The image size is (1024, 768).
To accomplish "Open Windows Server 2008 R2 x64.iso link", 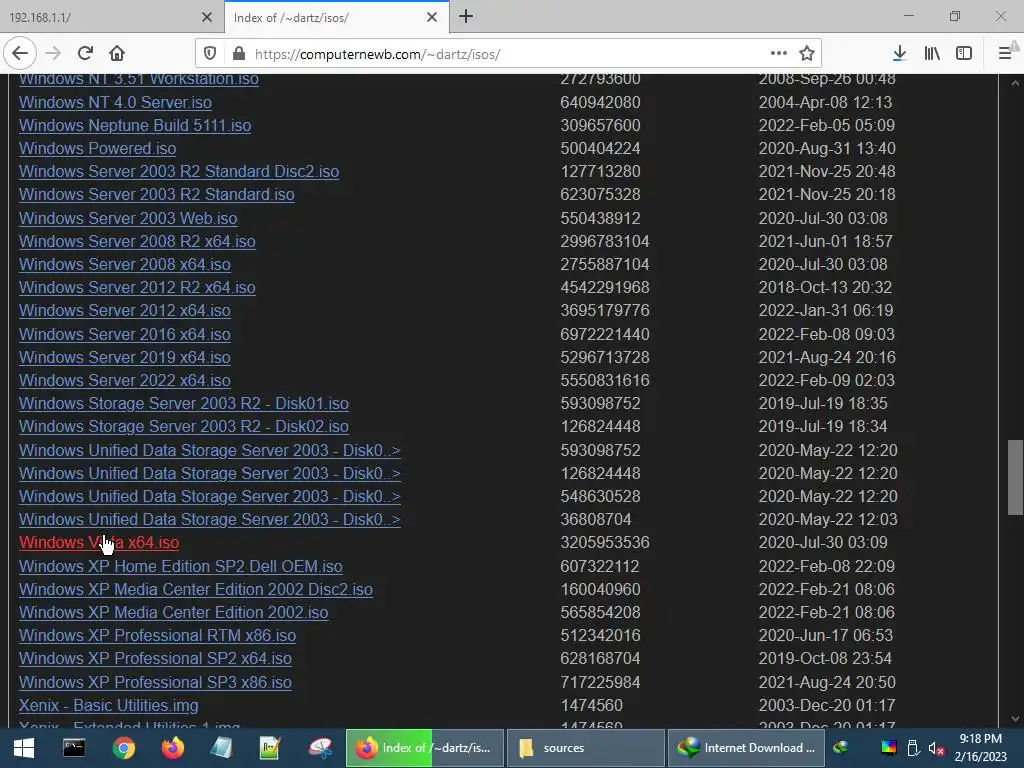I will (x=137, y=241).
